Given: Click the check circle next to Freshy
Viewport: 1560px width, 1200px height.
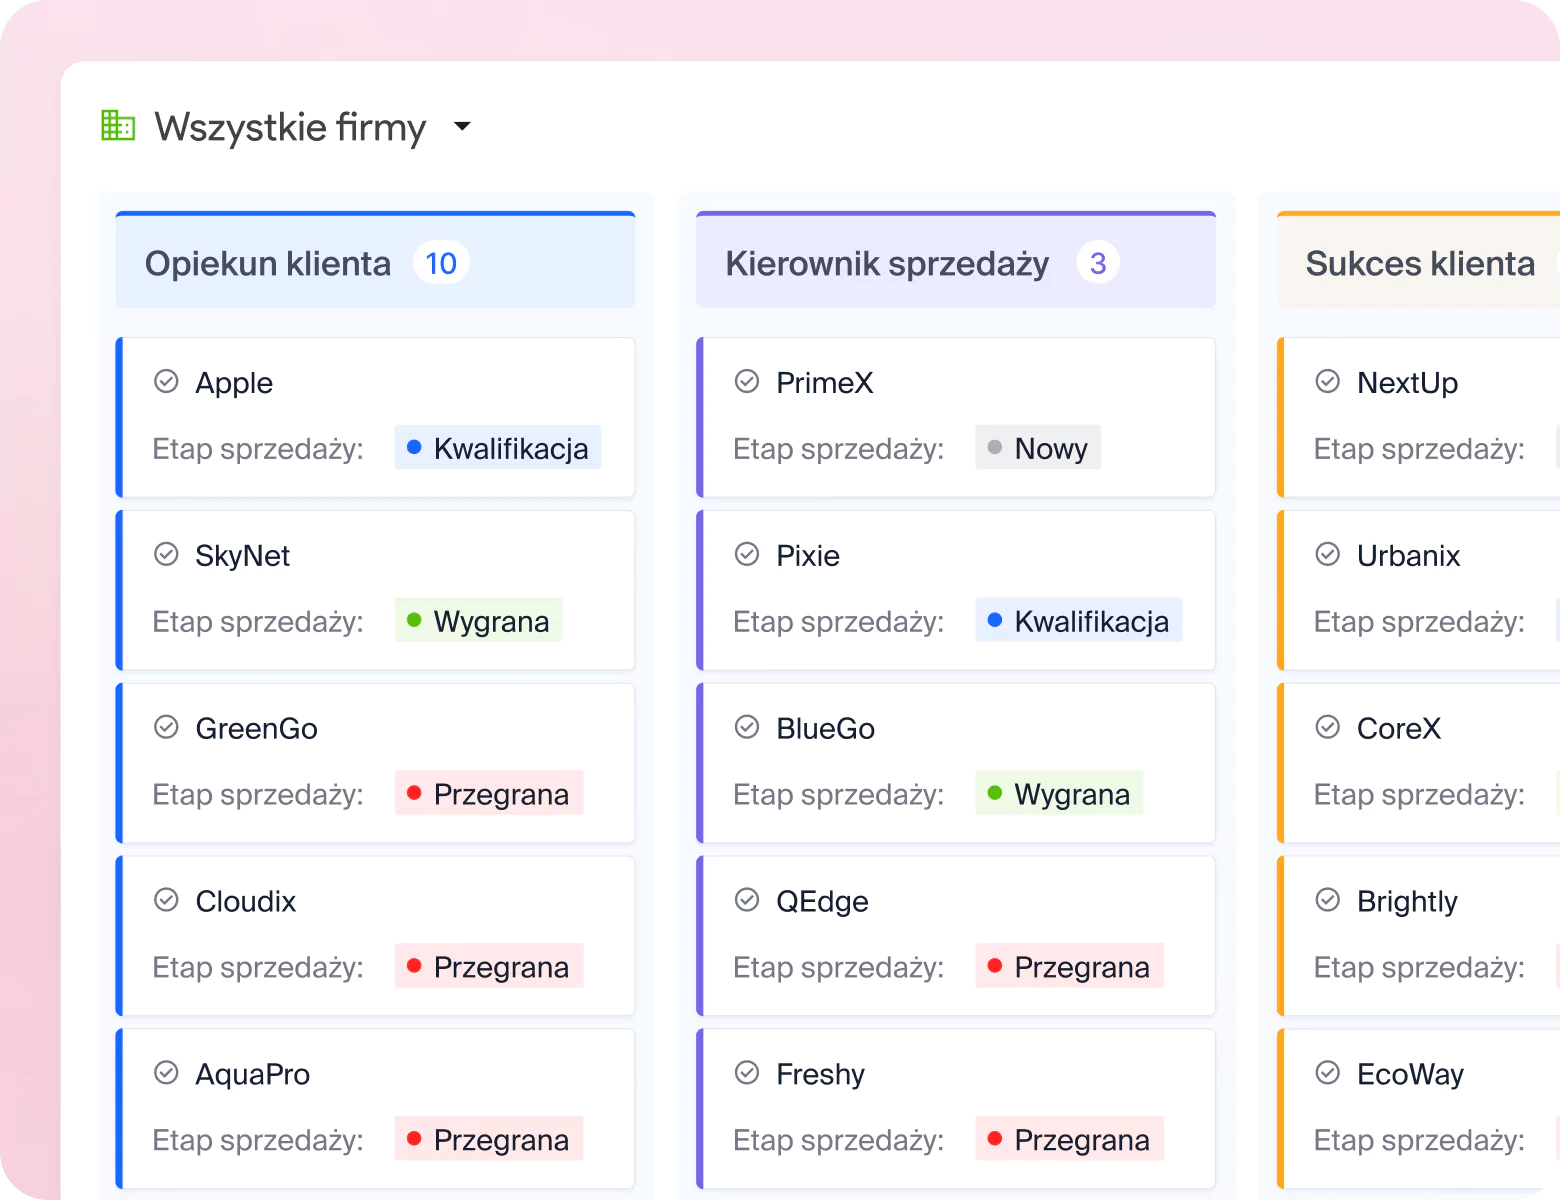Looking at the screenshot, I should click(747, 1073).
